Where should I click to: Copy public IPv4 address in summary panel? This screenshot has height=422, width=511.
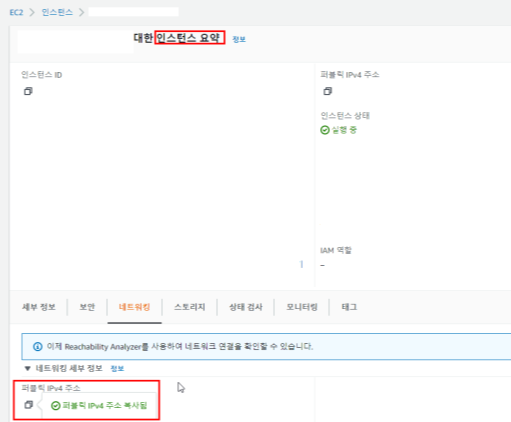[x=328, y=91]
